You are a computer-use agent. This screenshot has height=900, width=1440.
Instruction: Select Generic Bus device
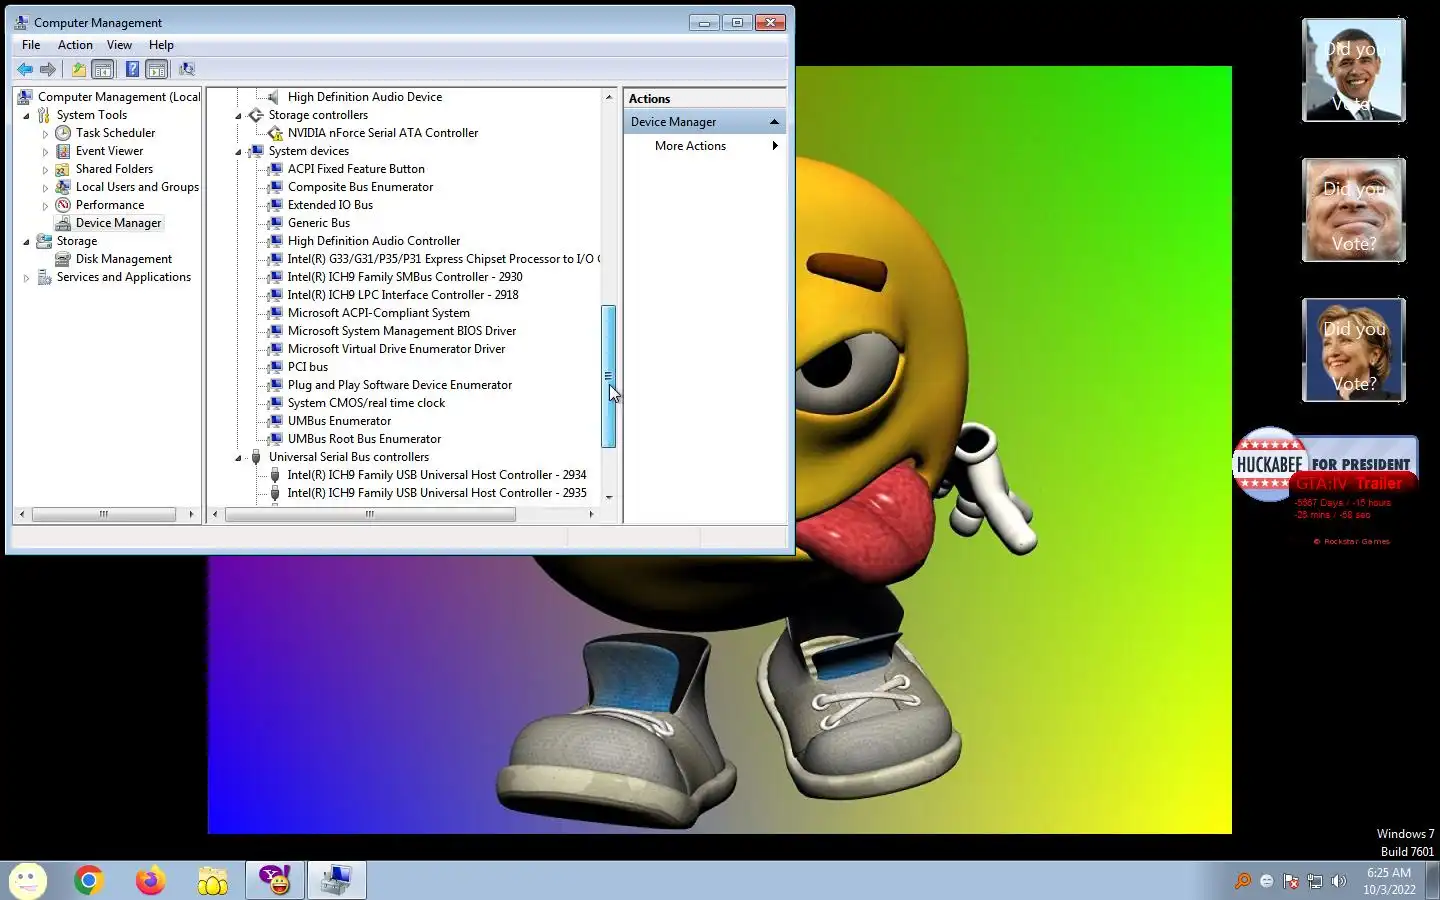tap(319, 223)
